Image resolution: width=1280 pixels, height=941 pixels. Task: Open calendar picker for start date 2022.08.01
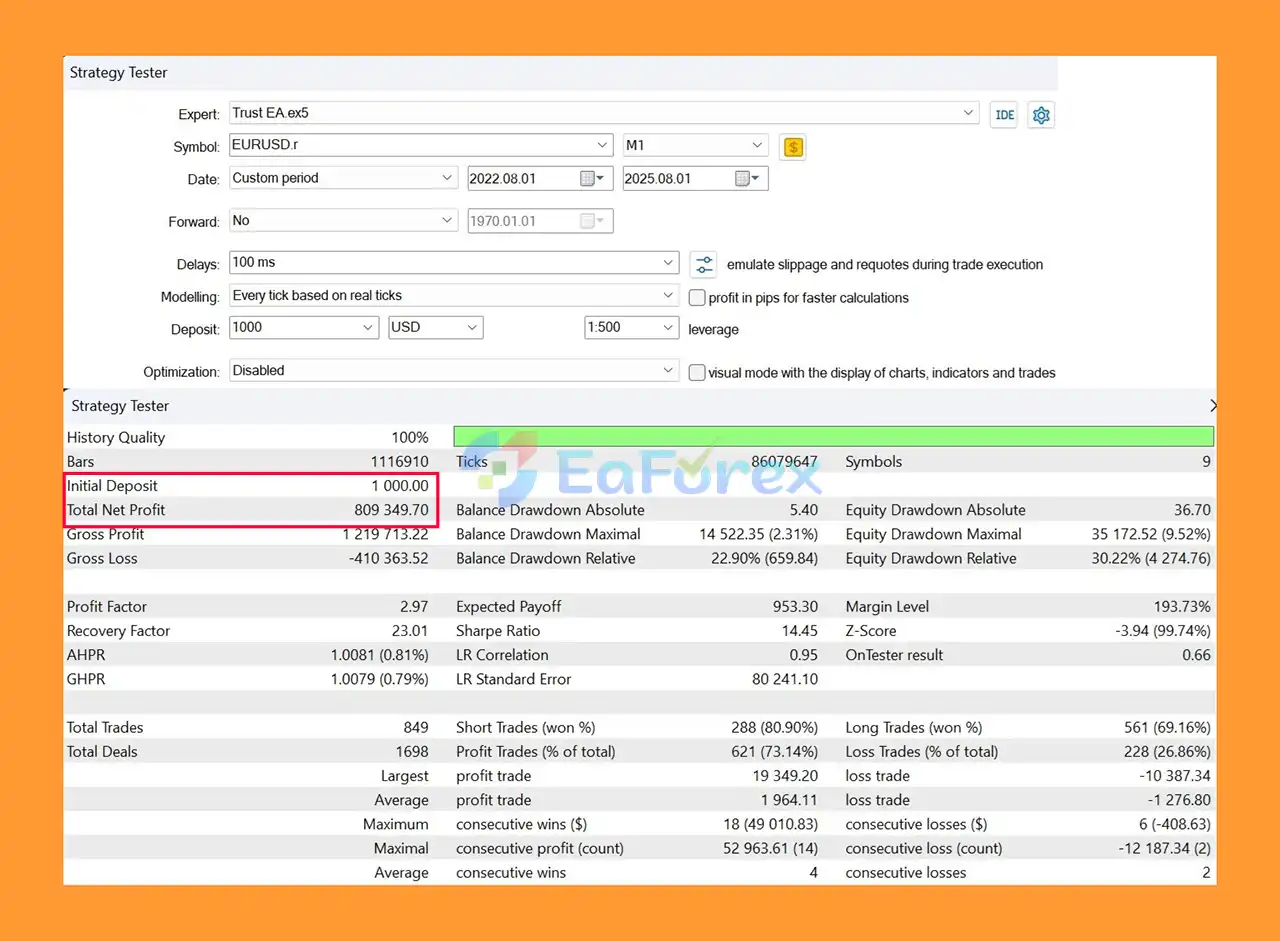(592, 179)
